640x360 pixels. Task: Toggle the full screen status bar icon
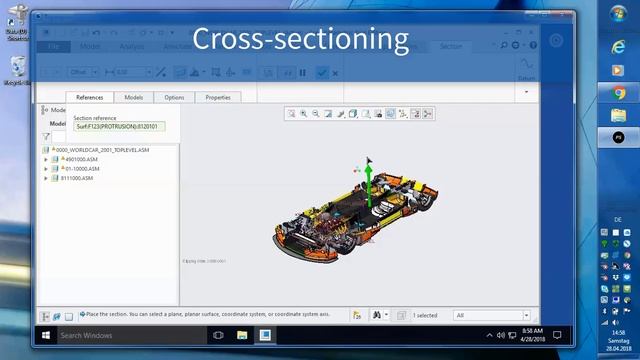point(69,316)
